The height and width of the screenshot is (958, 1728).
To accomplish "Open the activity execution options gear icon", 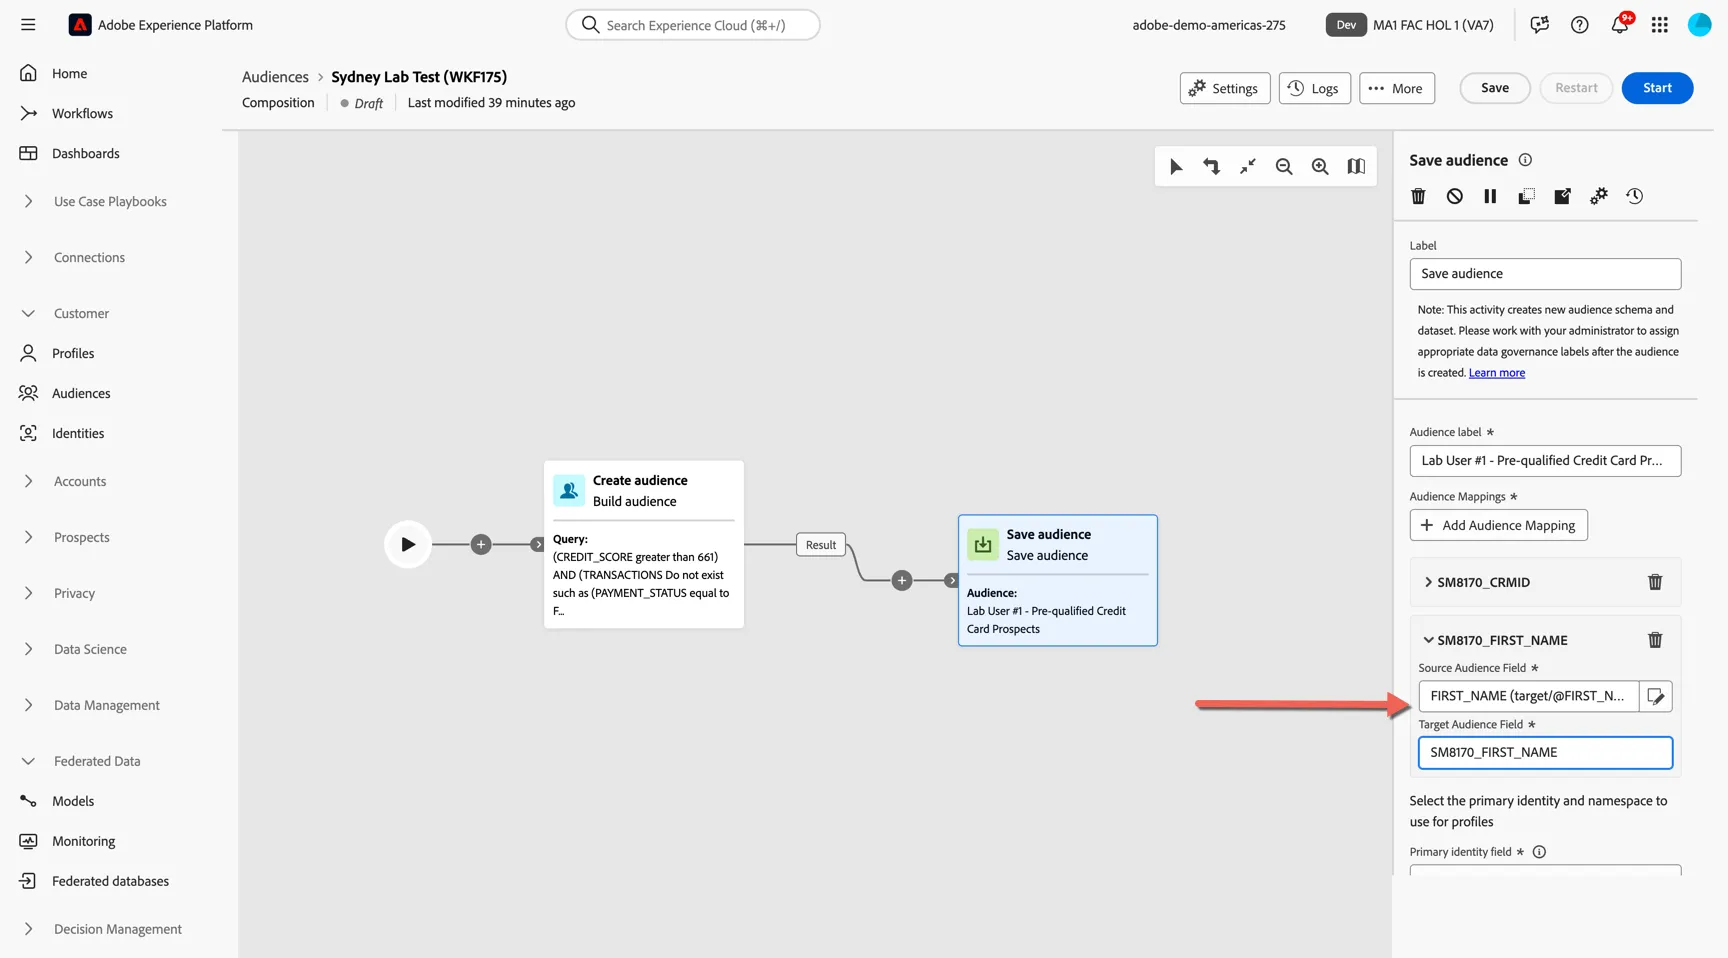I will [x=1599, y=196].
